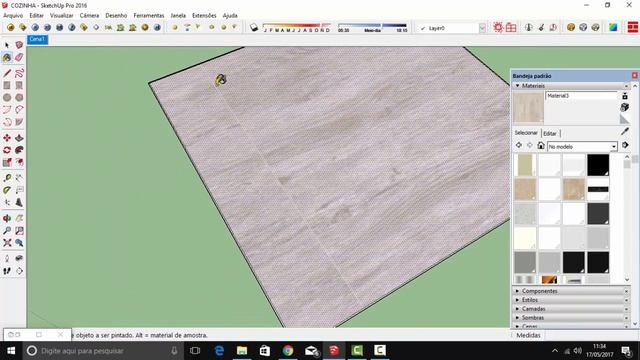Screen dimensions: 640x360
Task: Choose the Line pencil tool
Action: (7, 73)
